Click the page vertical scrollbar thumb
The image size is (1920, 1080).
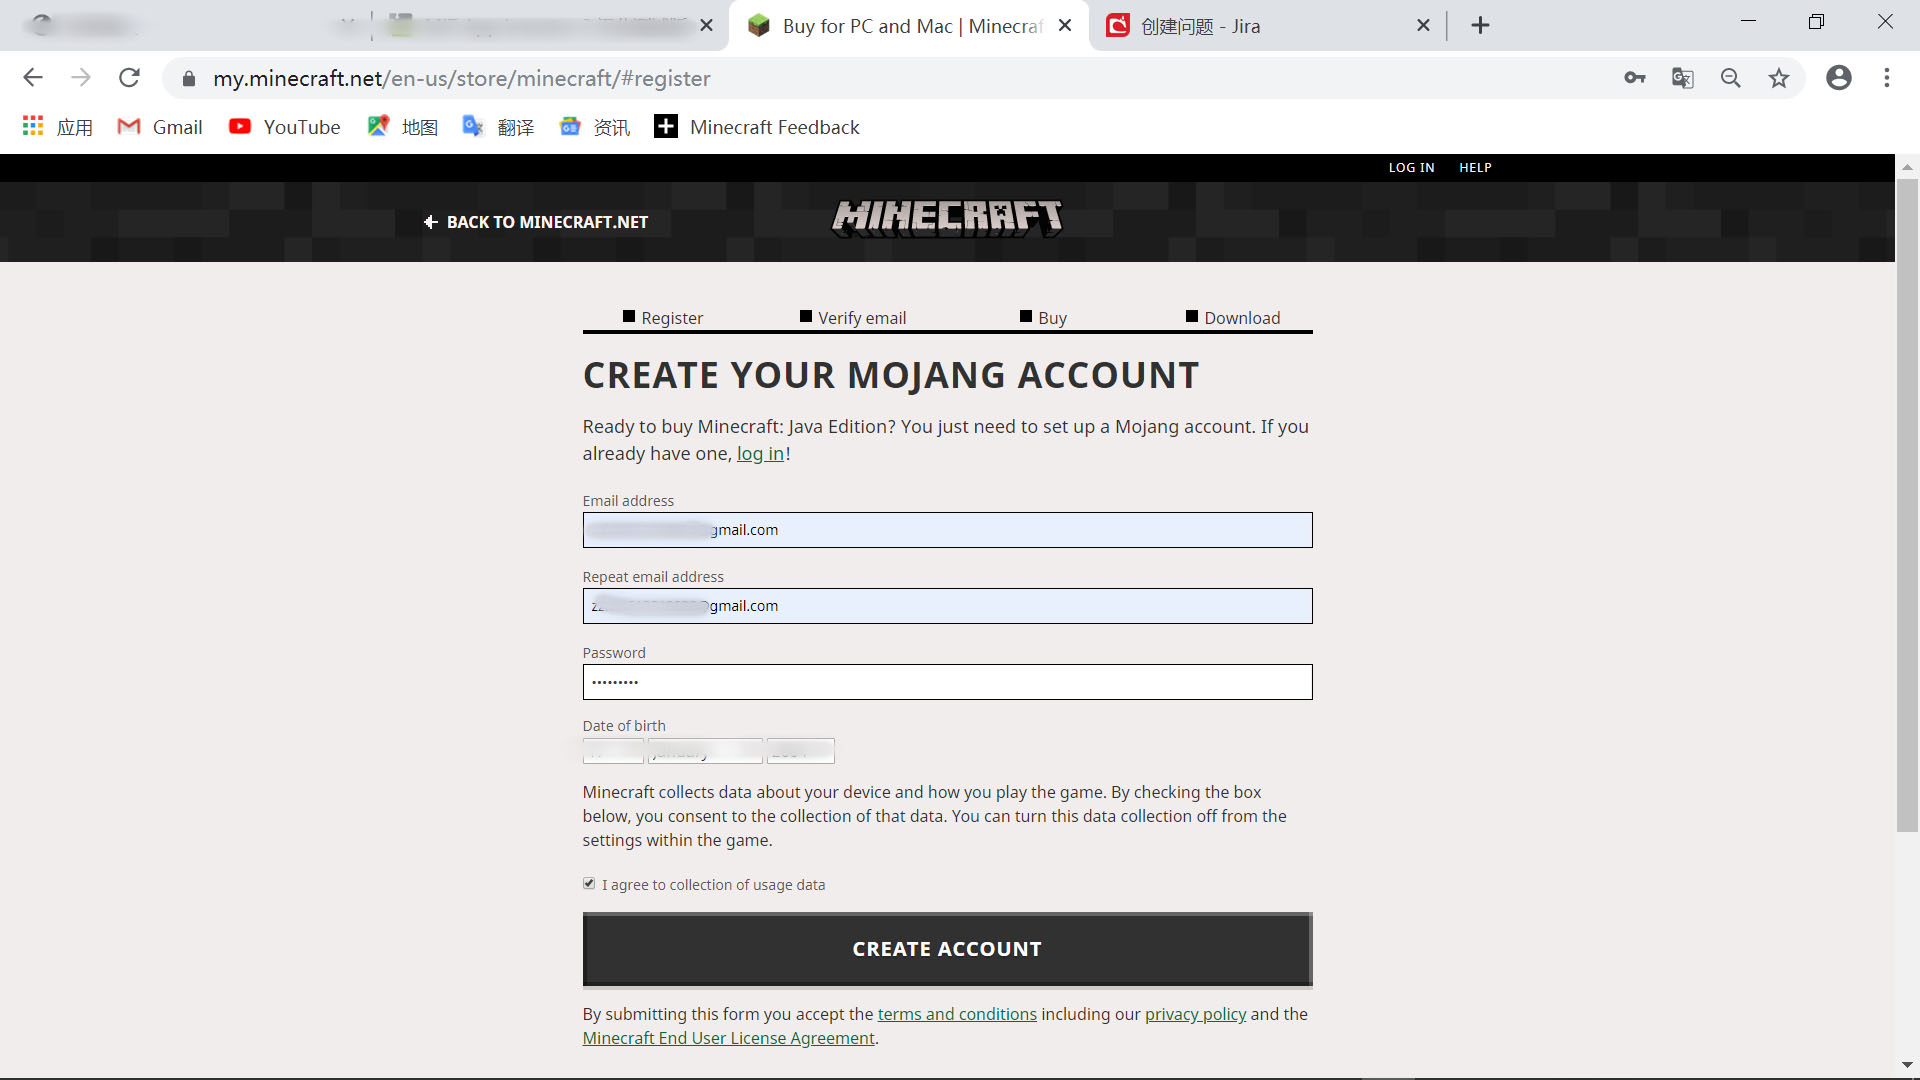(1907, 500)
